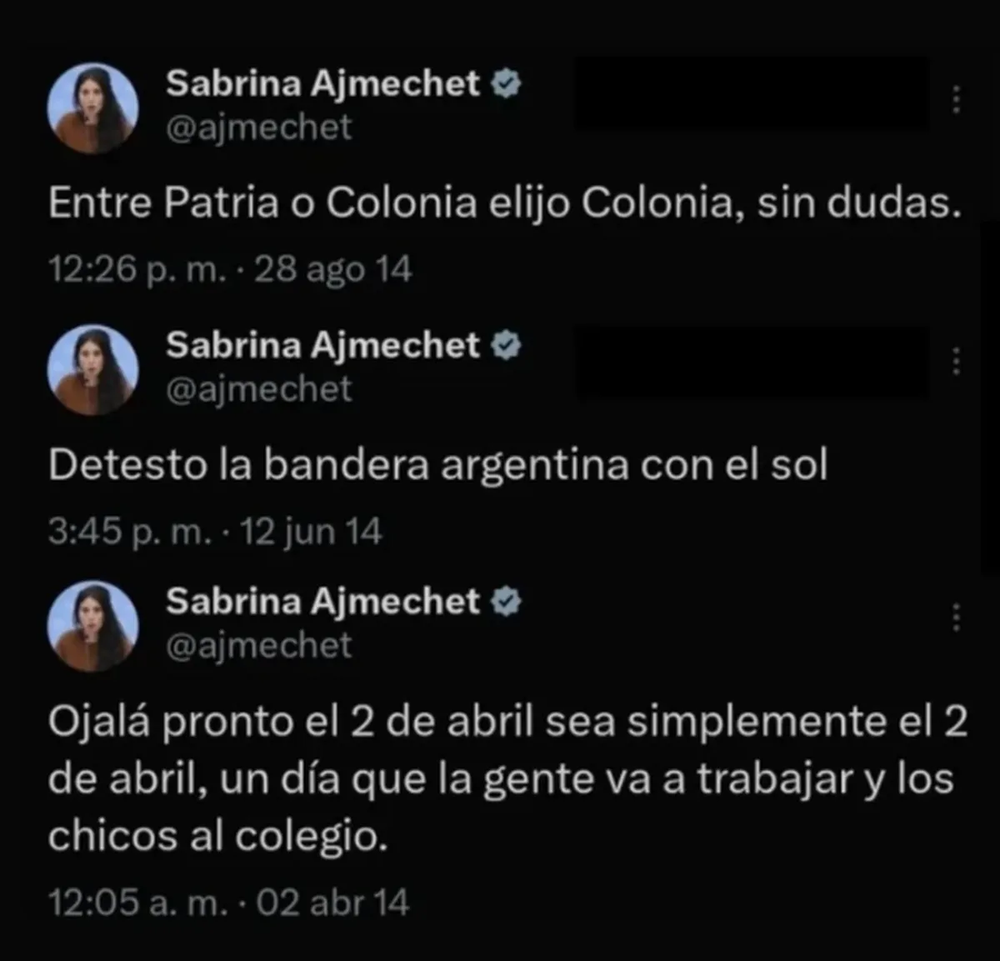This screenshot has height=961, width=1000.
Task: Open the @ajmechet handle in the third tweet
Action: pos(258,645)
